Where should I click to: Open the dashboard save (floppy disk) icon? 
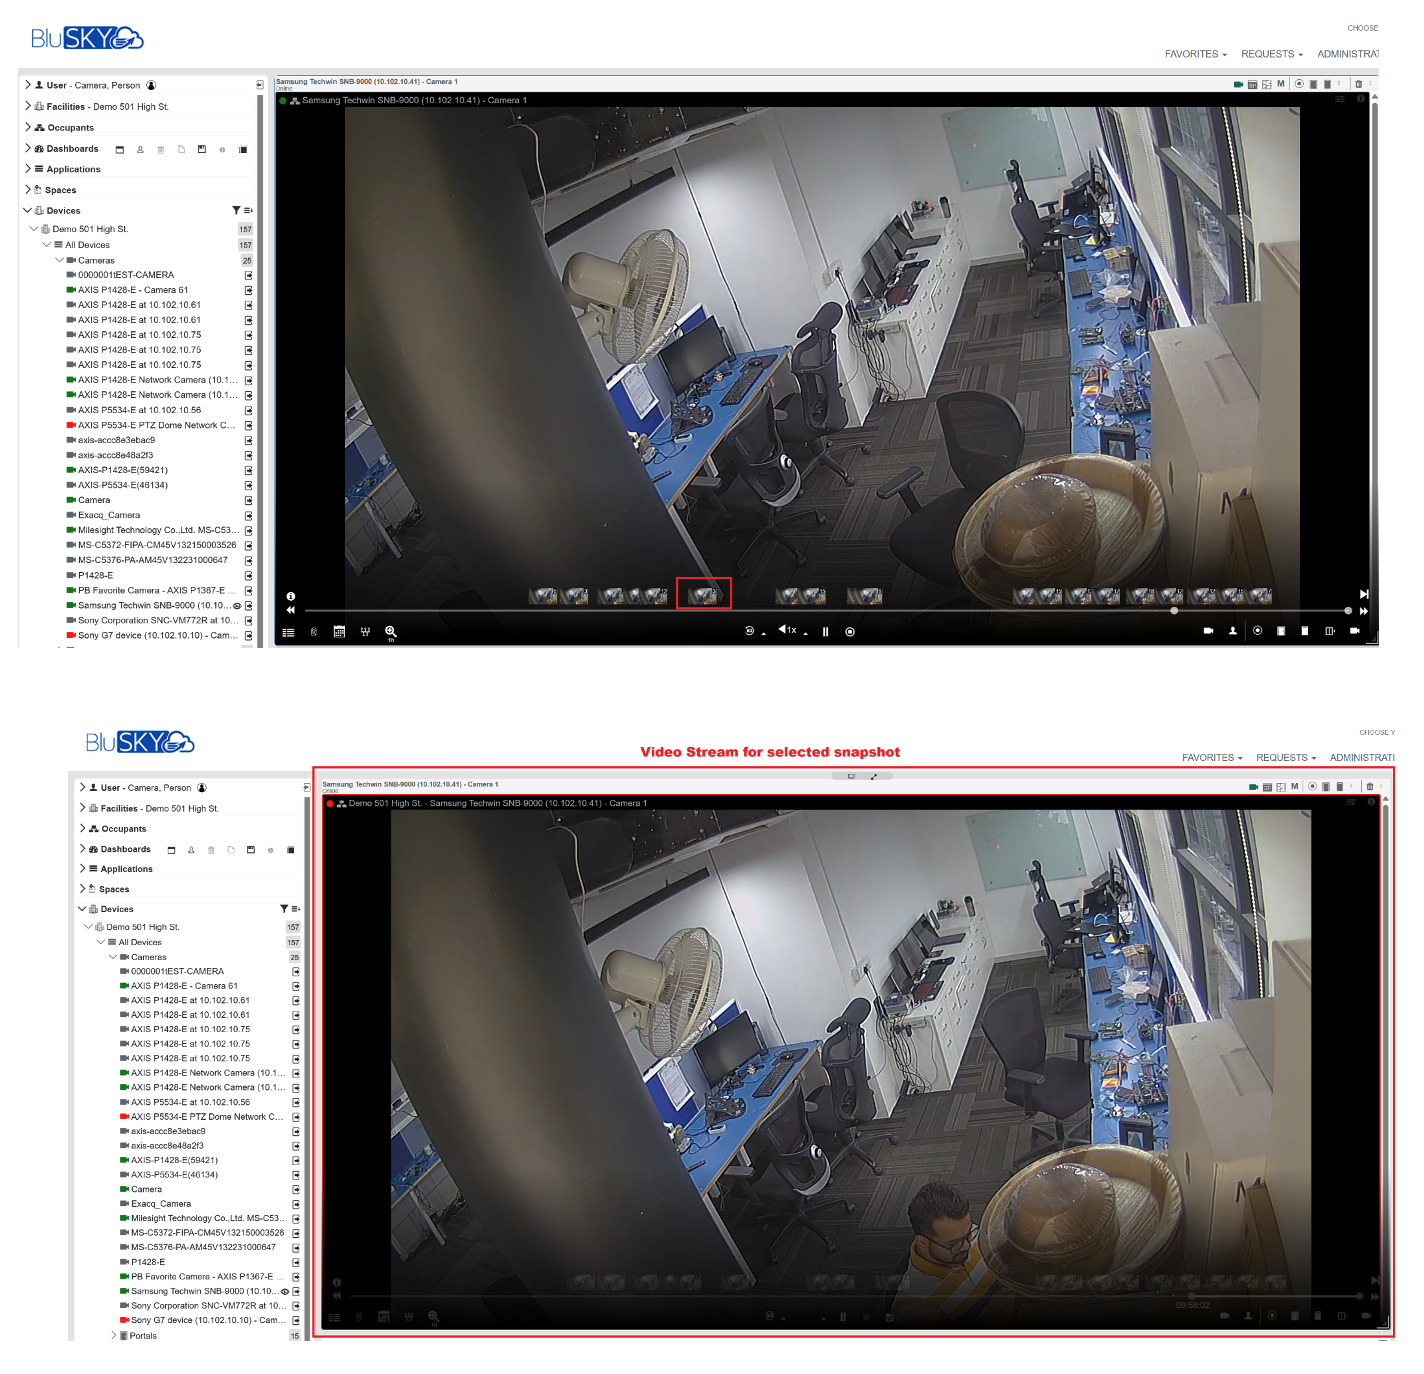[x=200, y=149]
